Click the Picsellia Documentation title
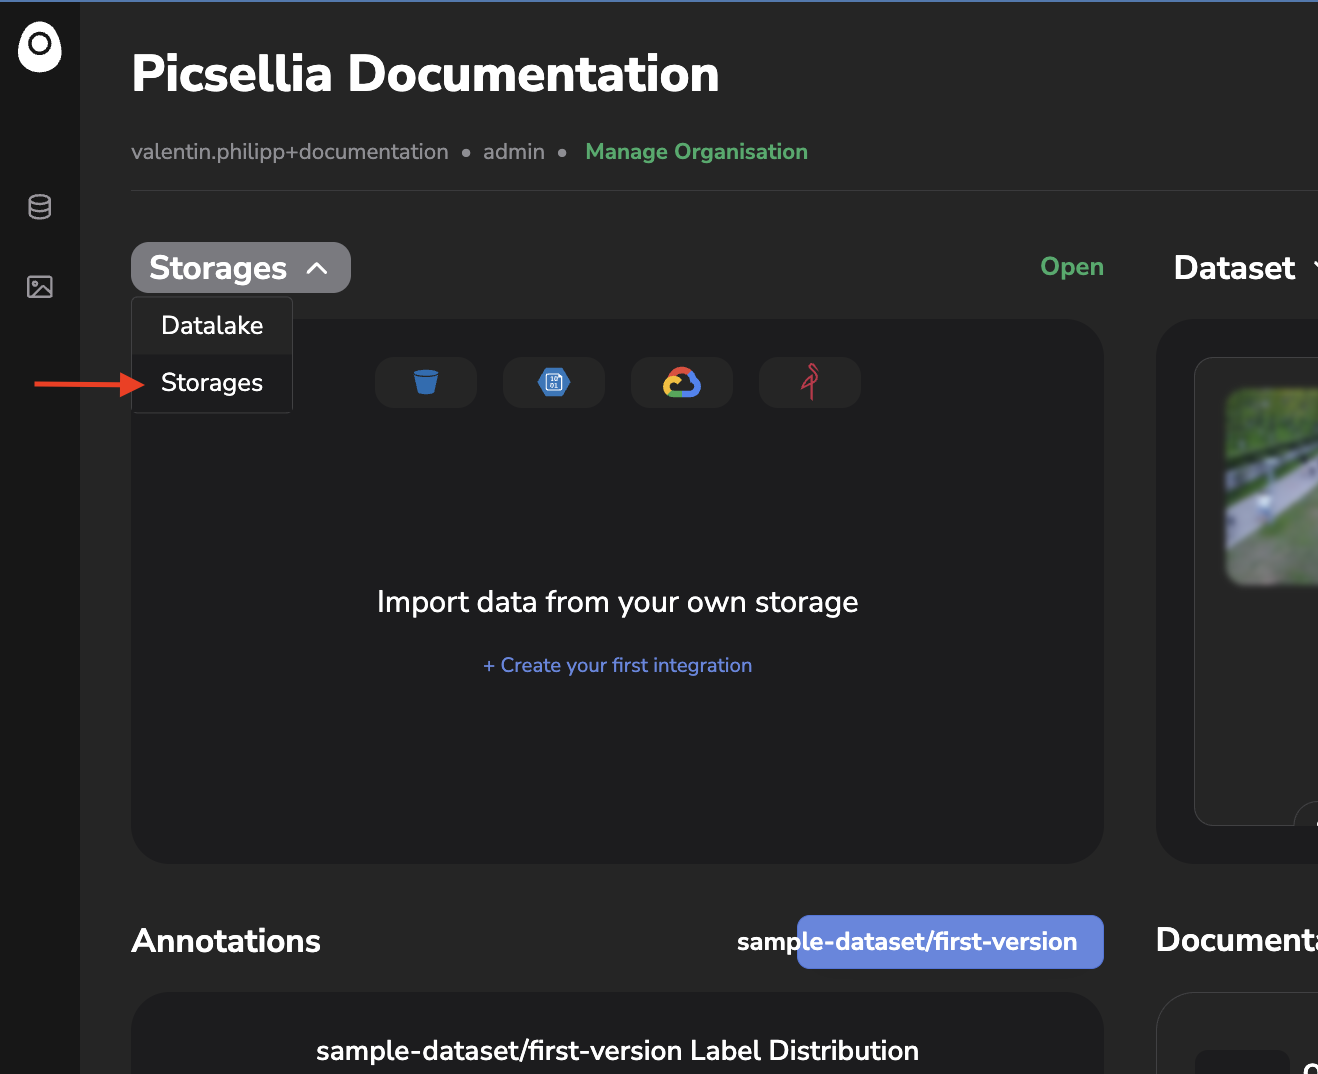1318x1074 pixels. (x=425, y=74)
